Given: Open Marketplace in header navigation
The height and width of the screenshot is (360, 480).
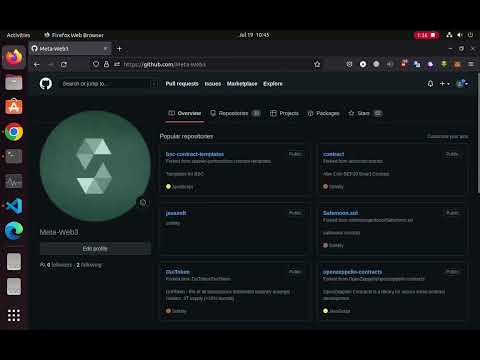Looking at the screenshot, I should point(242,84).
